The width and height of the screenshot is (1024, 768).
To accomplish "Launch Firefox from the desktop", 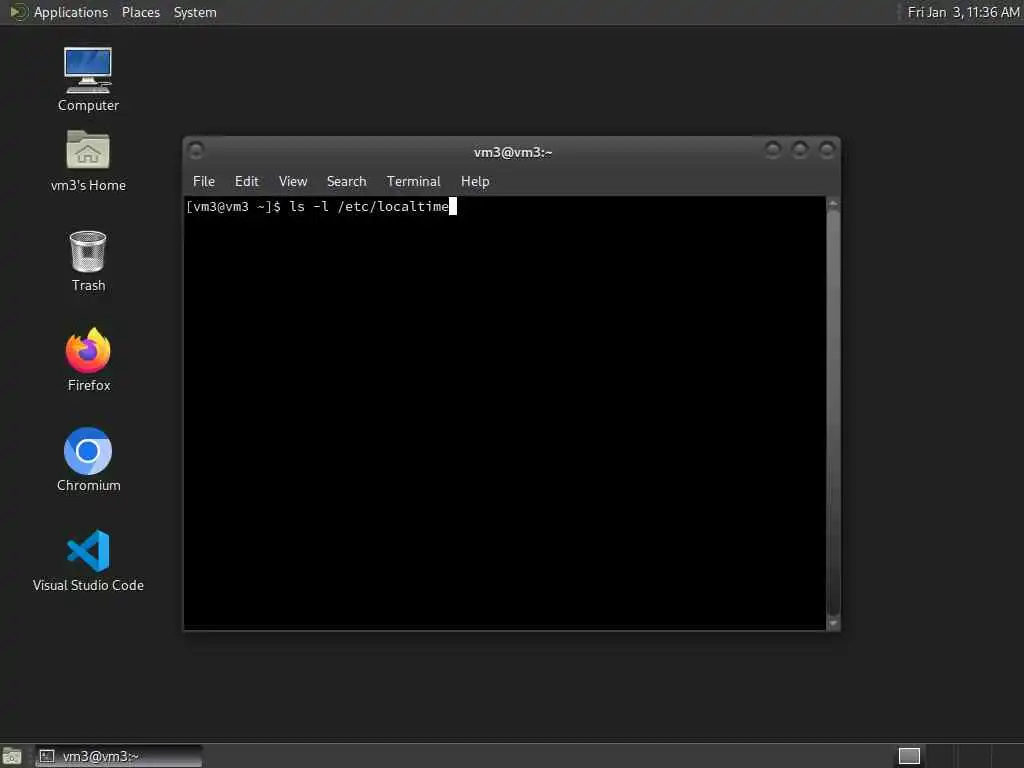I will click(x=88, y=360).
